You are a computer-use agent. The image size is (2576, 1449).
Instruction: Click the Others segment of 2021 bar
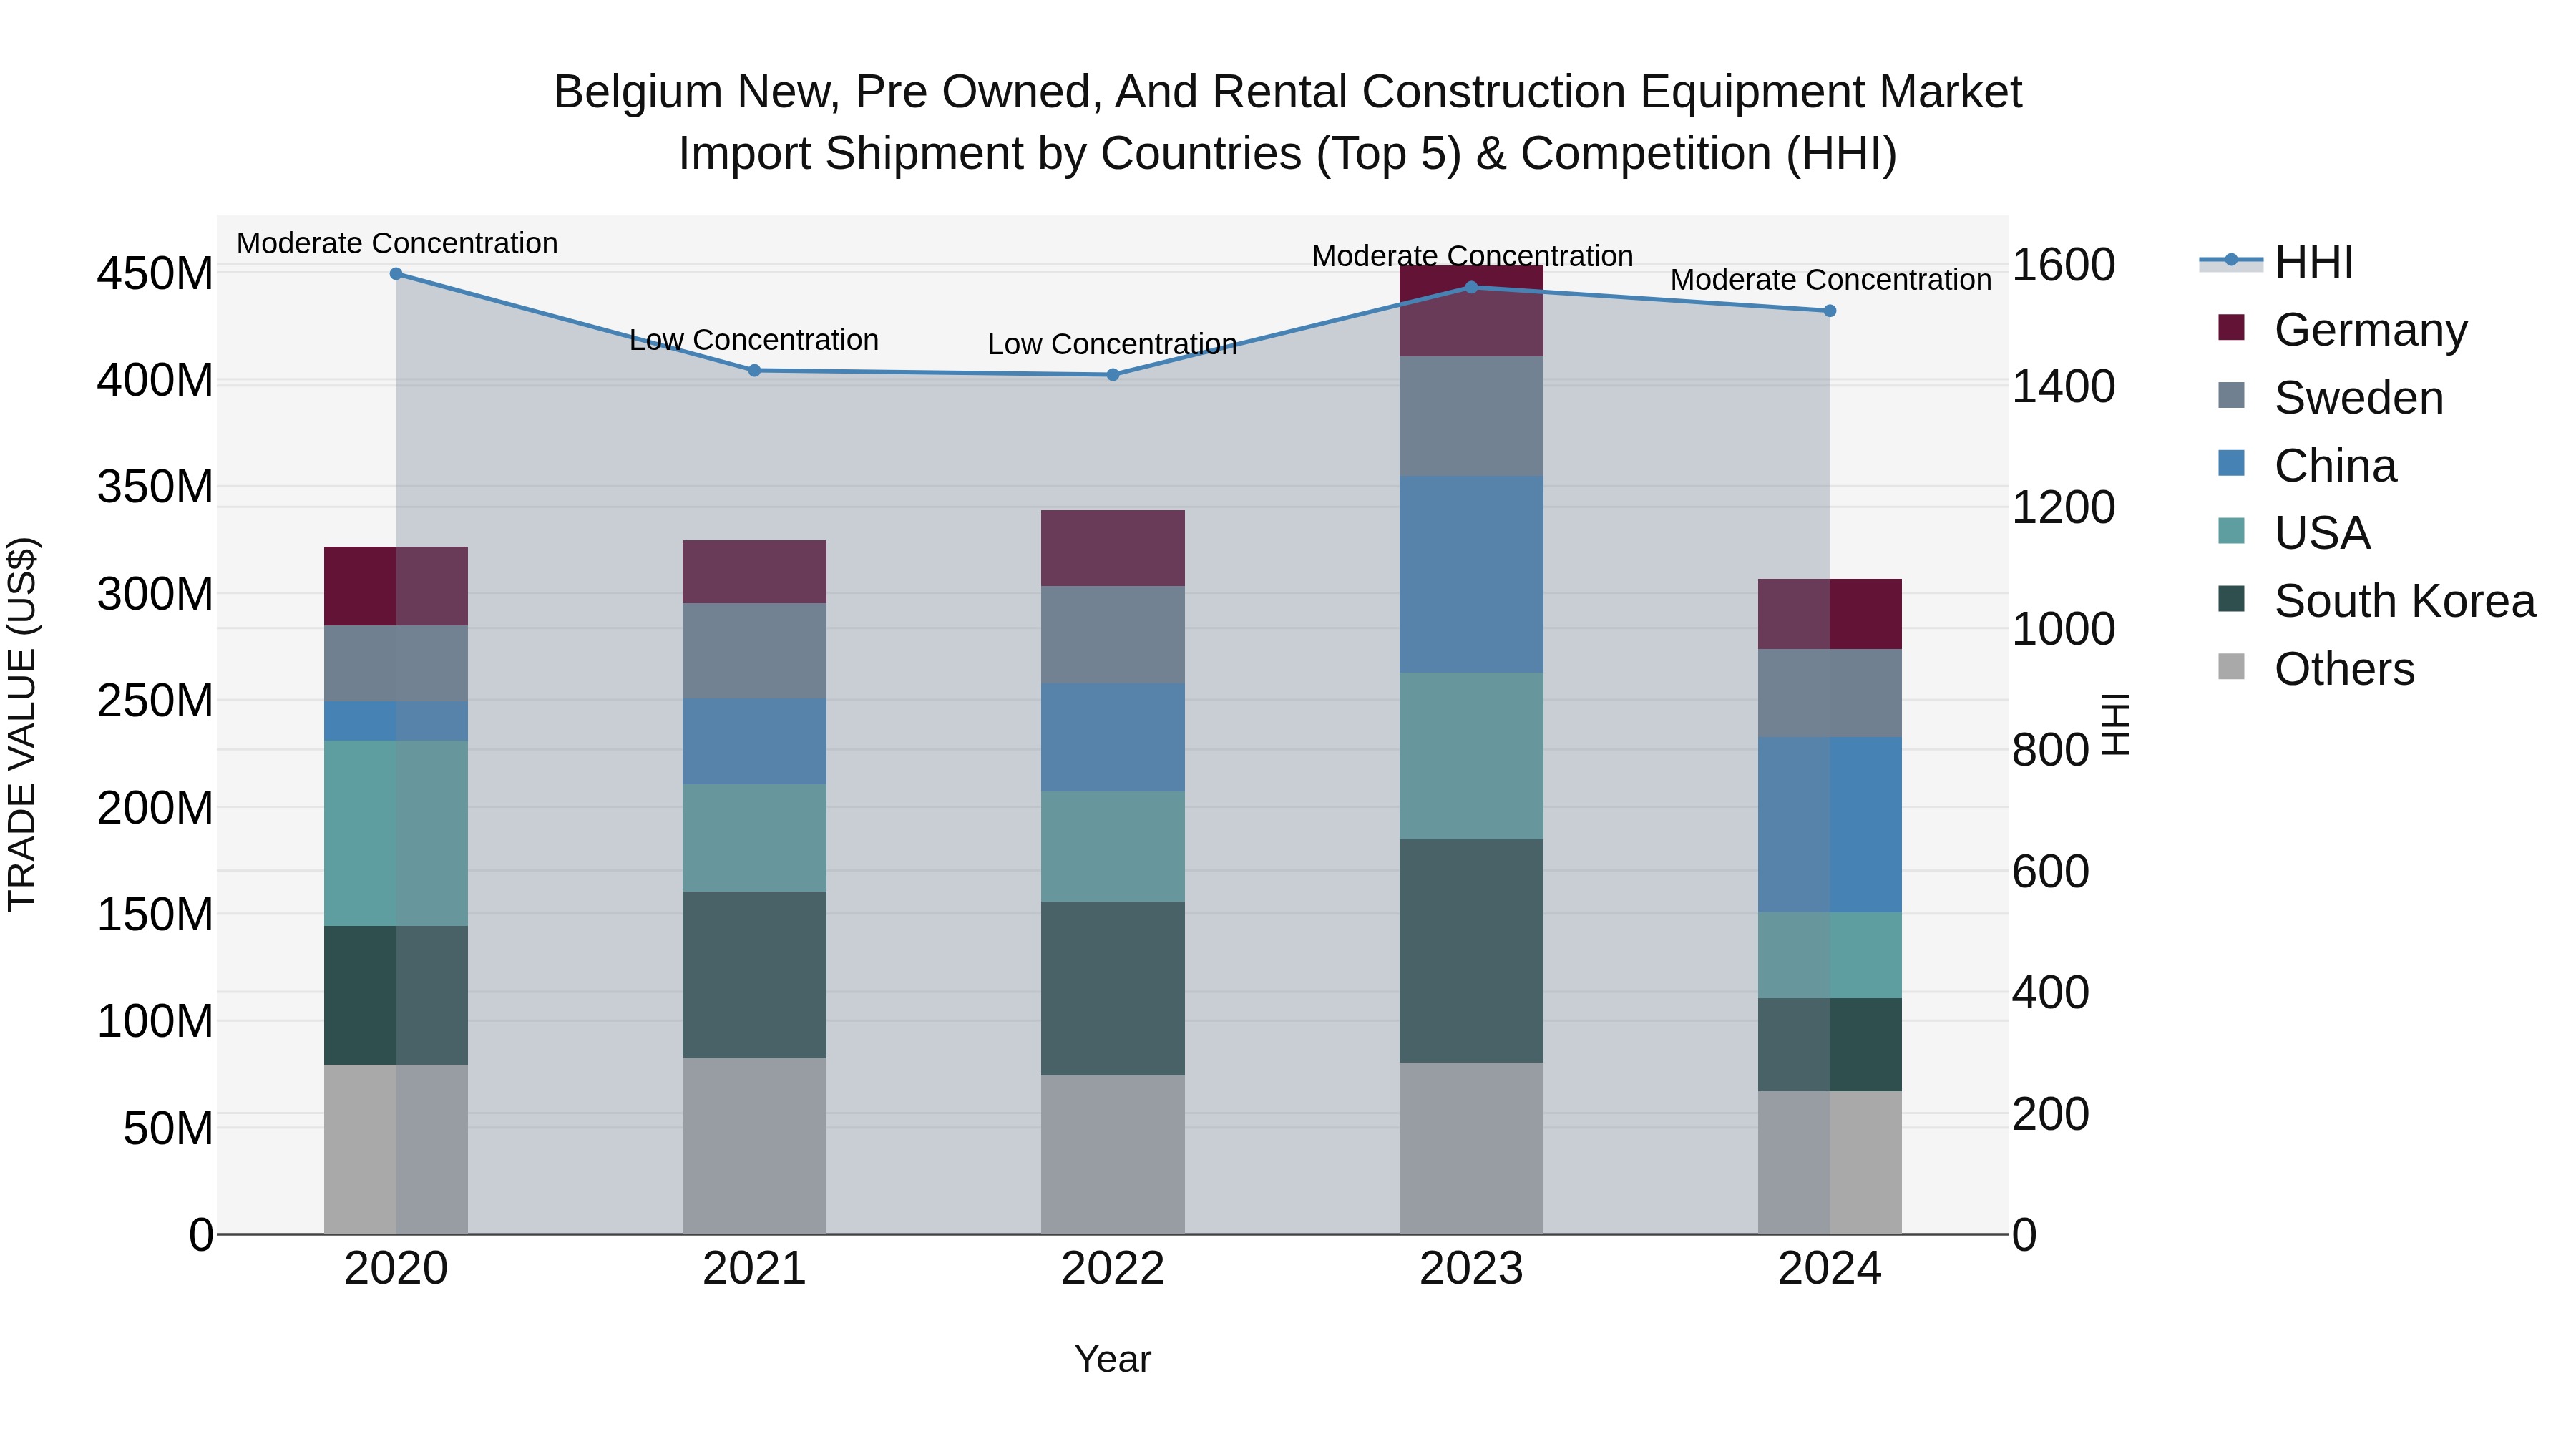point(755,1146)
